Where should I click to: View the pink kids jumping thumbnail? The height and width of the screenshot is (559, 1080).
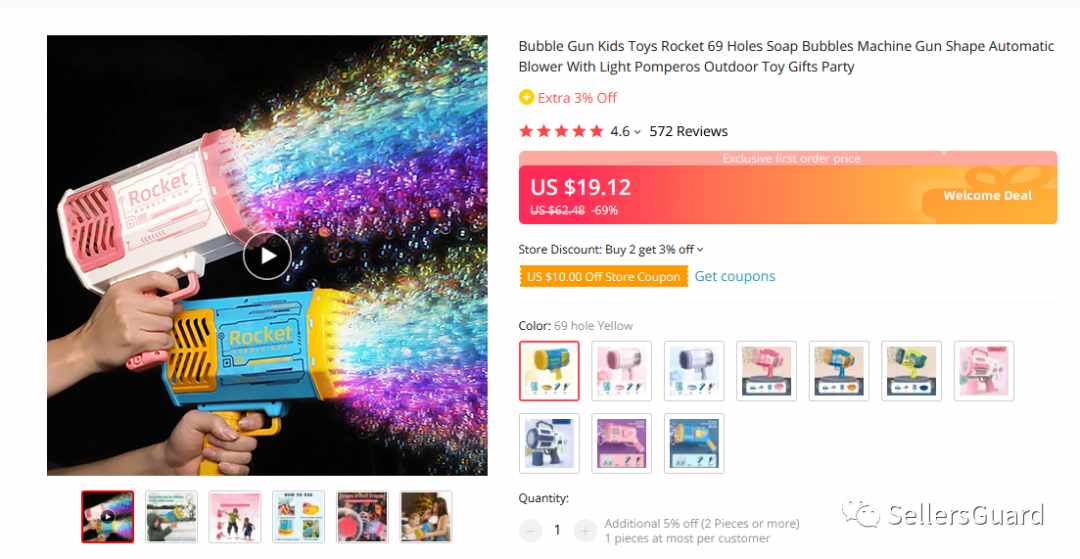pos(235,516)
